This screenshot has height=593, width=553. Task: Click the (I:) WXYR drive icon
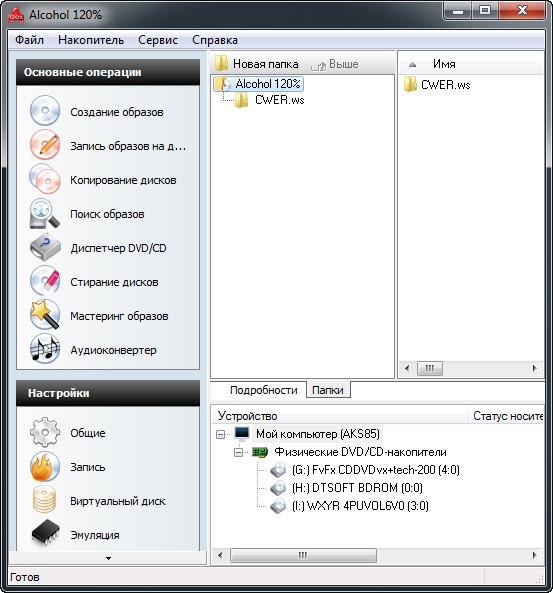[278, 506]
